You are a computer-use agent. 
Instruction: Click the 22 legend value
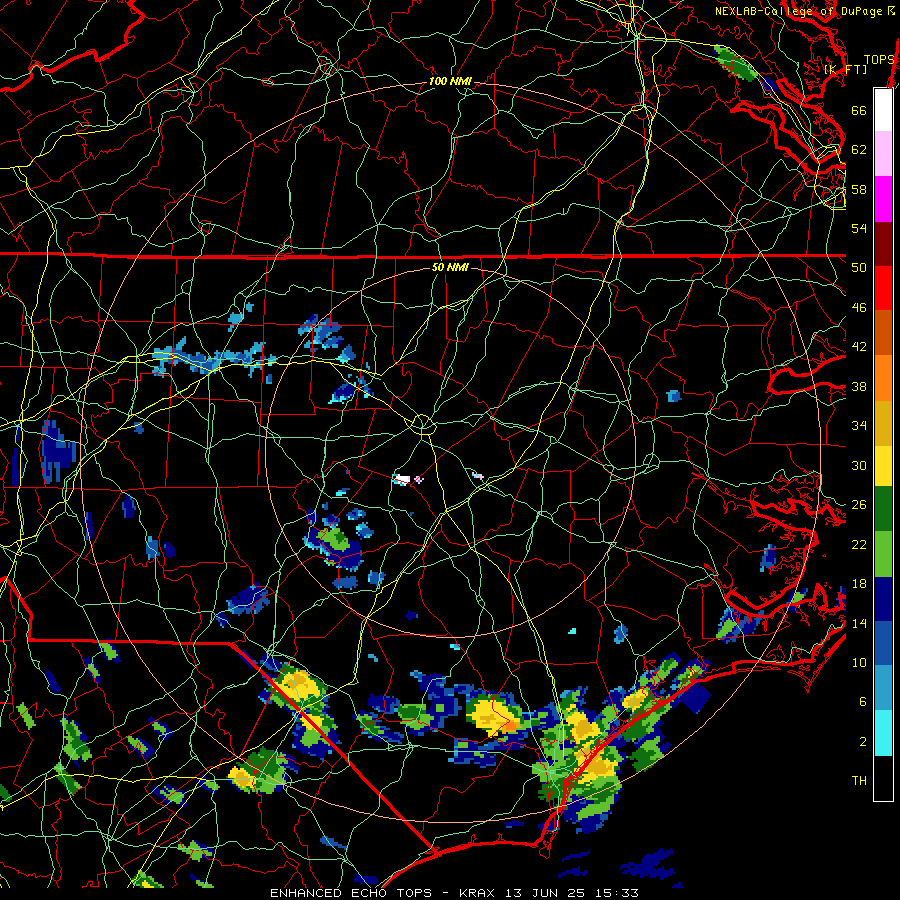coord(859,544)
